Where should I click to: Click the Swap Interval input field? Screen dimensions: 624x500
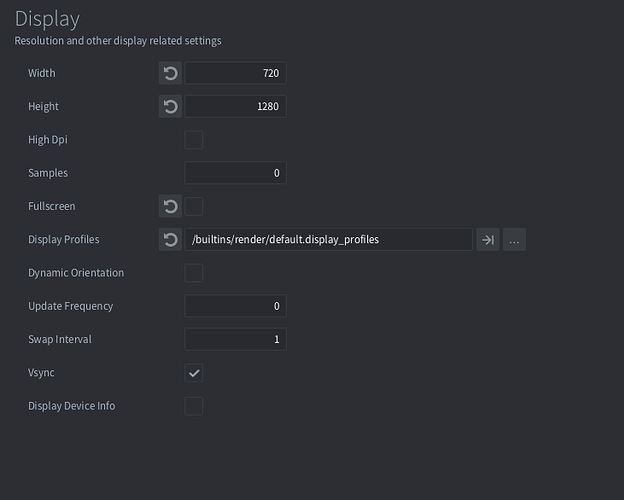[x=236, y=339]
